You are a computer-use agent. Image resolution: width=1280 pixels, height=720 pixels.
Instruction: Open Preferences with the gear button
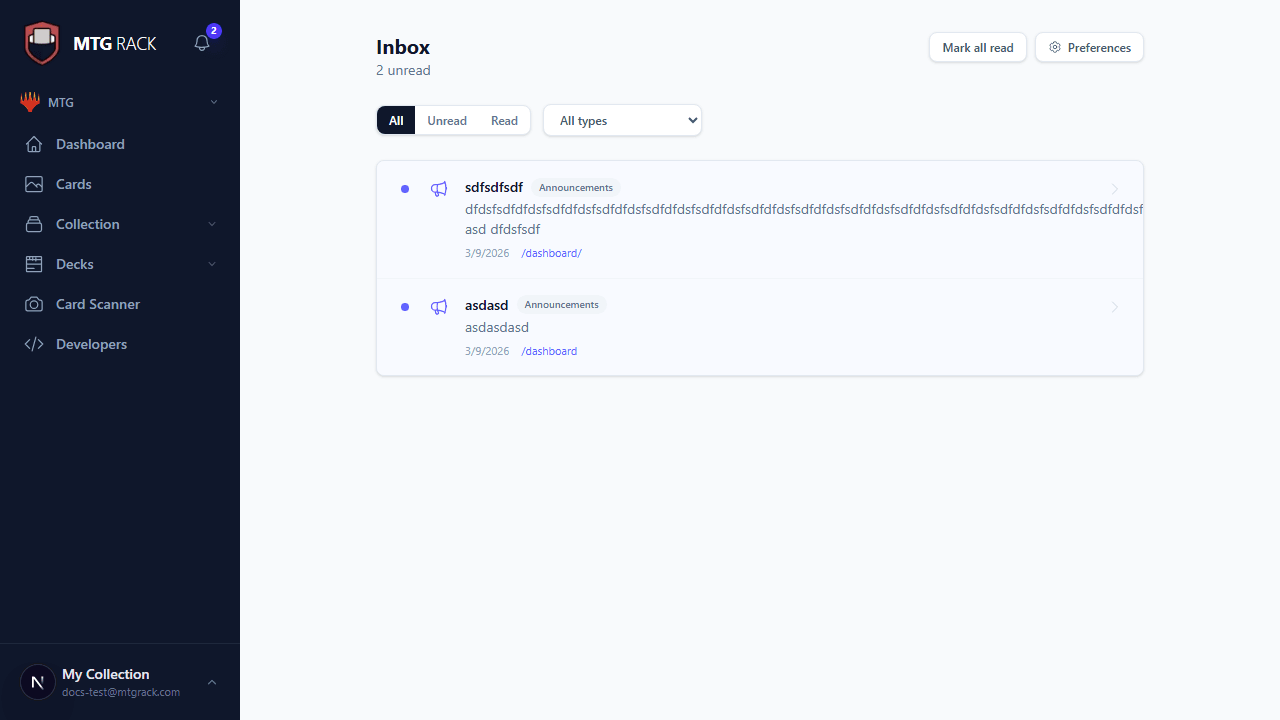coord(1089,47)
